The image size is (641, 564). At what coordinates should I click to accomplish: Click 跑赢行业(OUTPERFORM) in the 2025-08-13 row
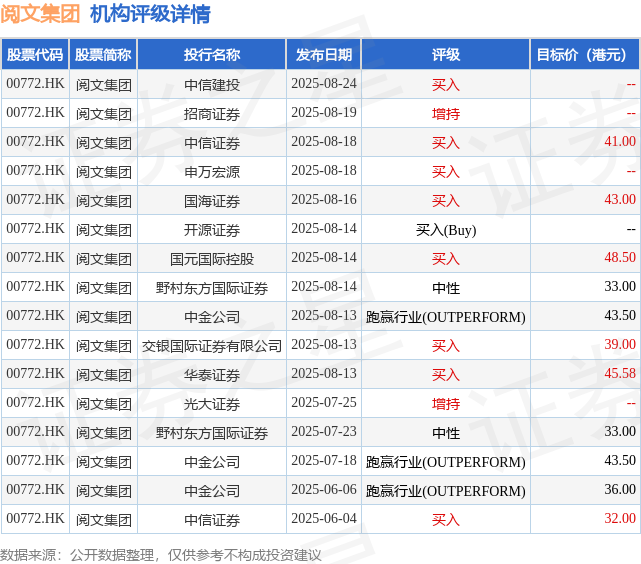pyautogui.click(x=446, y=317)
